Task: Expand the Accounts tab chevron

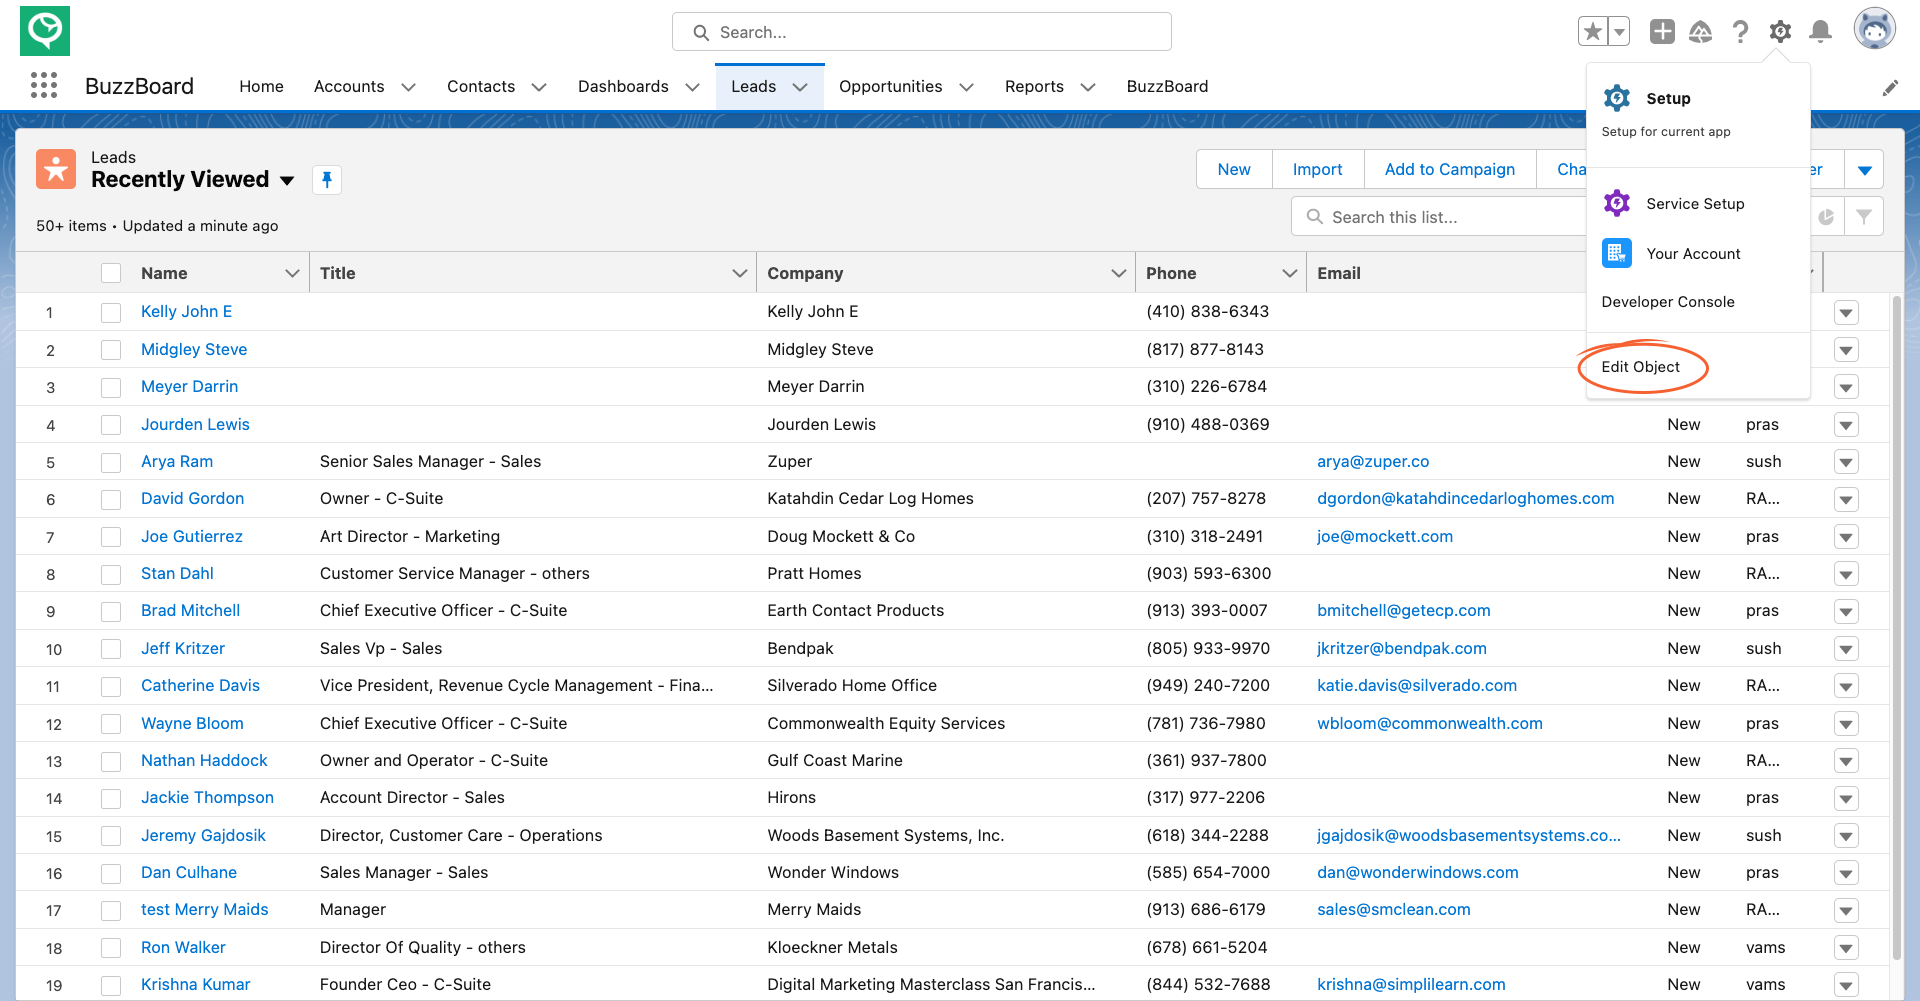Action: 408,87
